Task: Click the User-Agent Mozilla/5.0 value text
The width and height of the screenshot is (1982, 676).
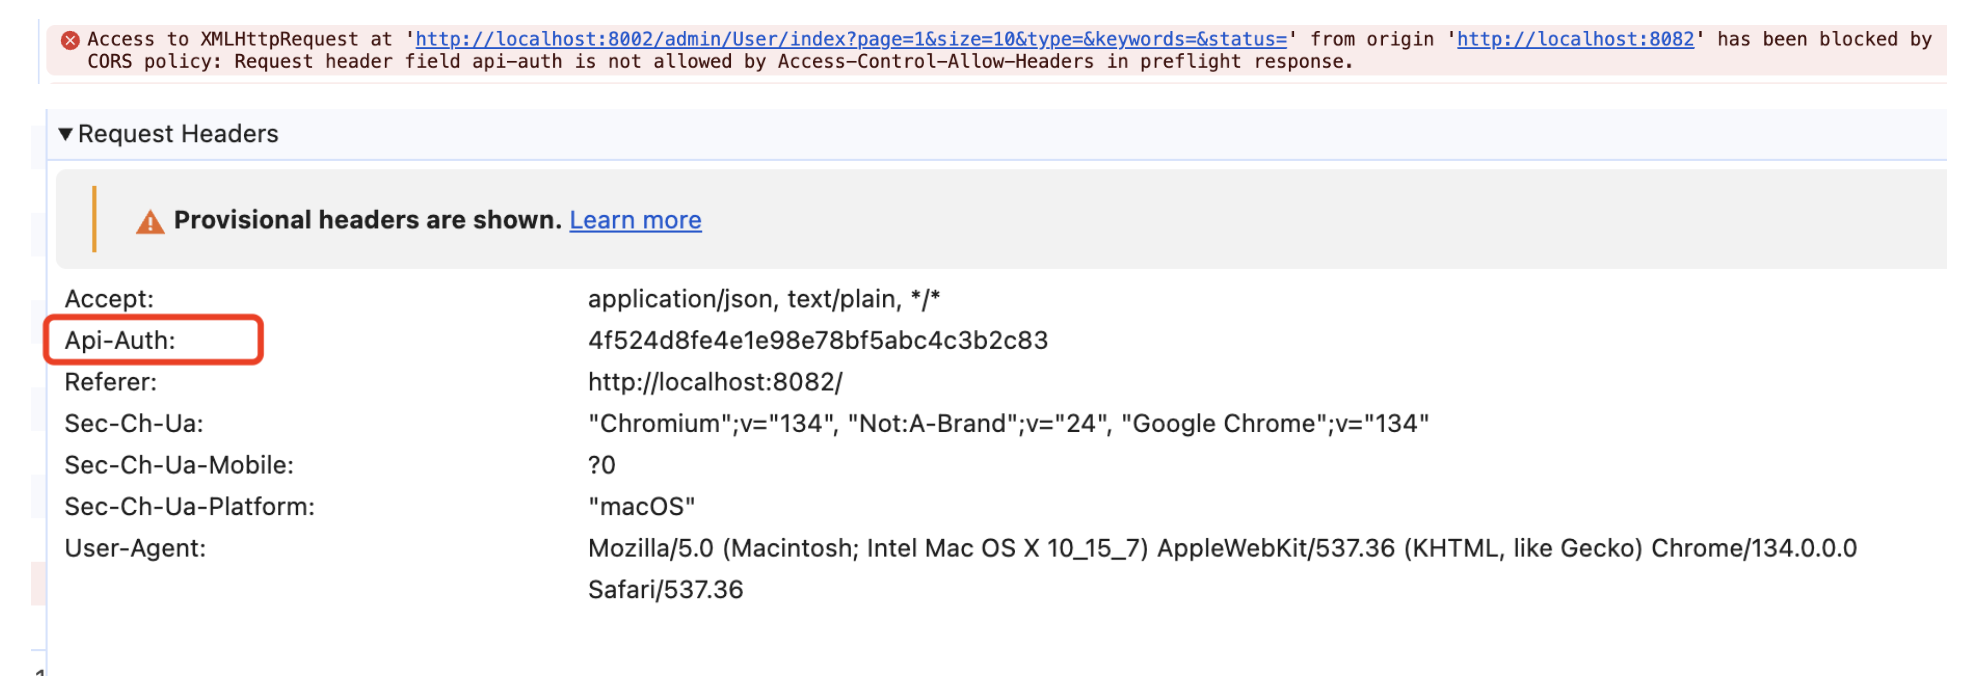Action: pos(1222,568)
